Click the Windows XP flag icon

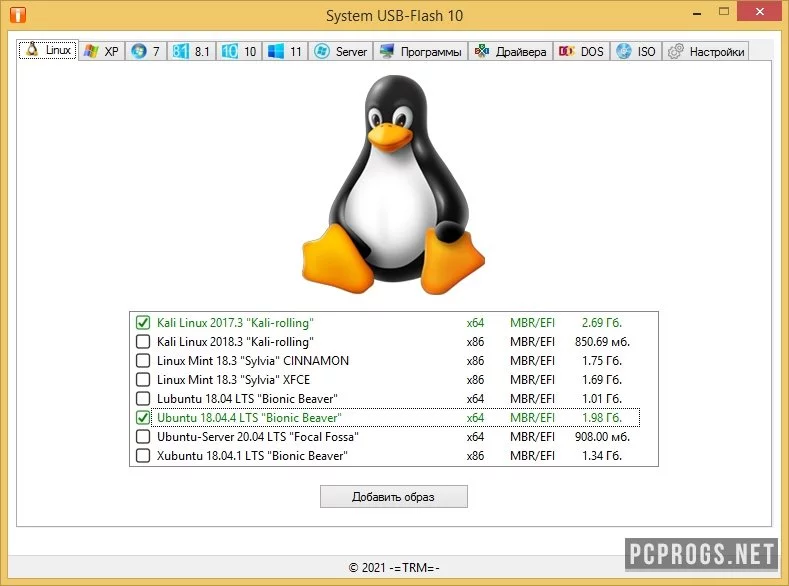click(x=91, y=51)
